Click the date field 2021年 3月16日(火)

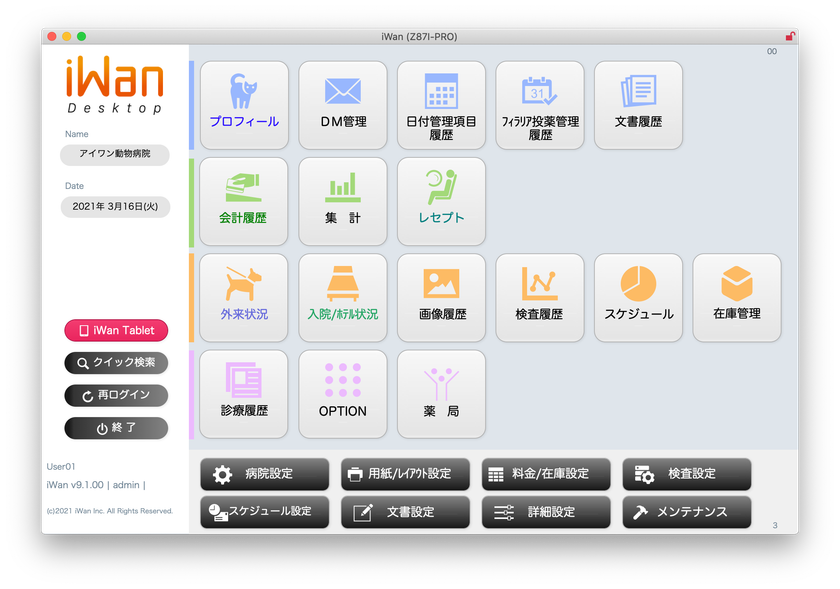(115, 206)
